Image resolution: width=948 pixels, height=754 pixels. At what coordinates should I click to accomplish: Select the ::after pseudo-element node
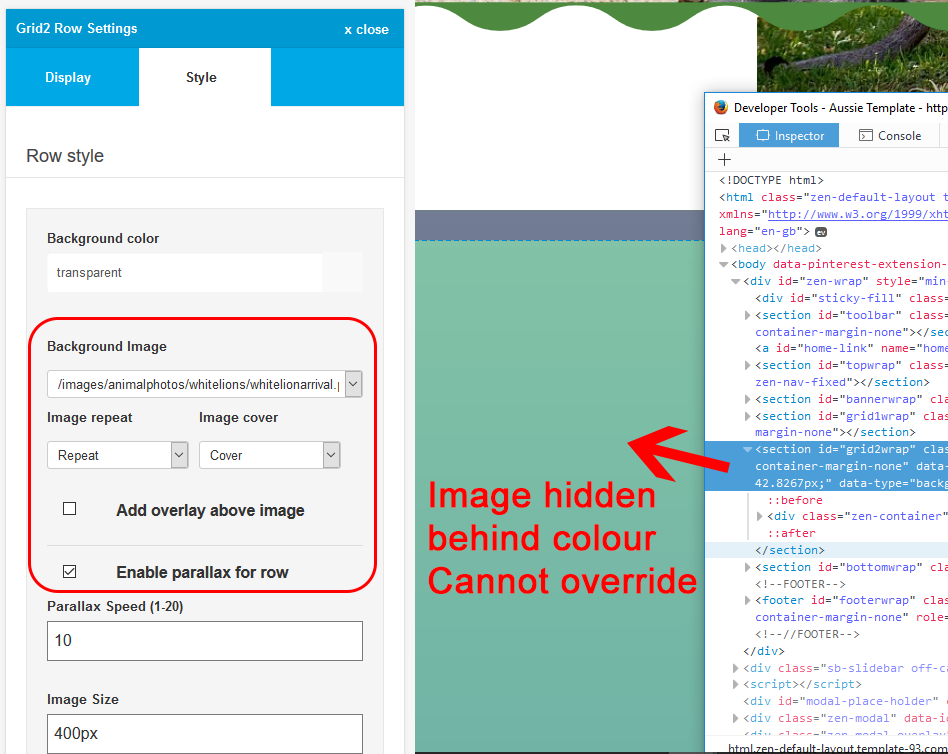(x=791, y=533)
